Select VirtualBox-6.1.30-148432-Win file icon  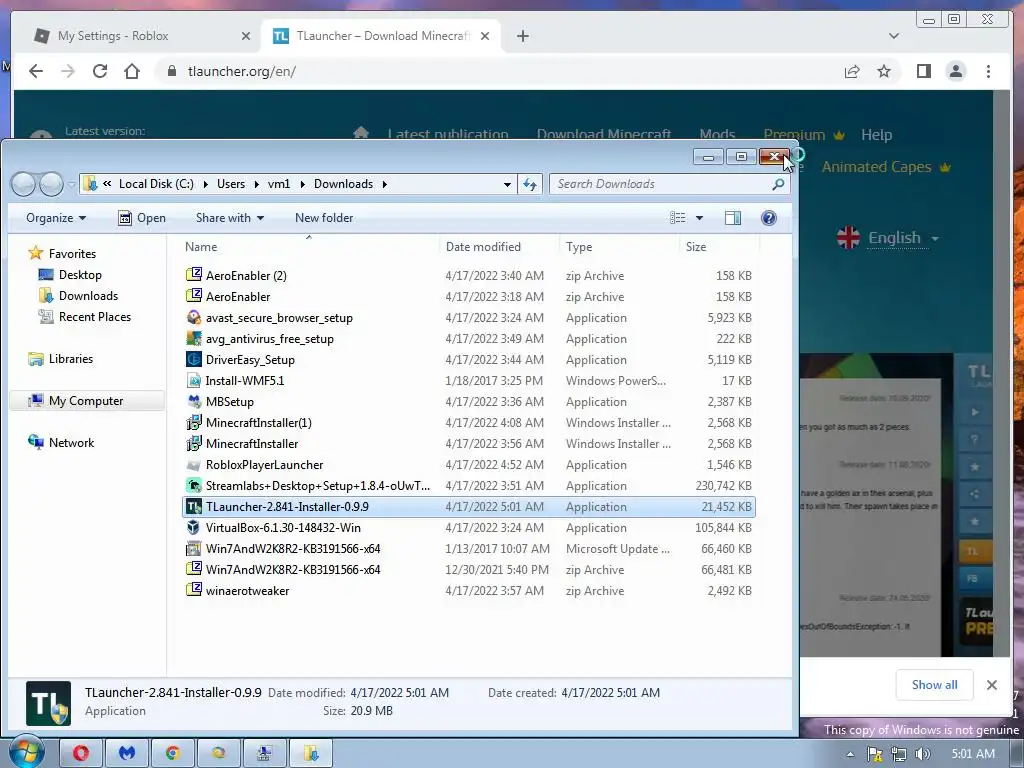coord(194,527)
